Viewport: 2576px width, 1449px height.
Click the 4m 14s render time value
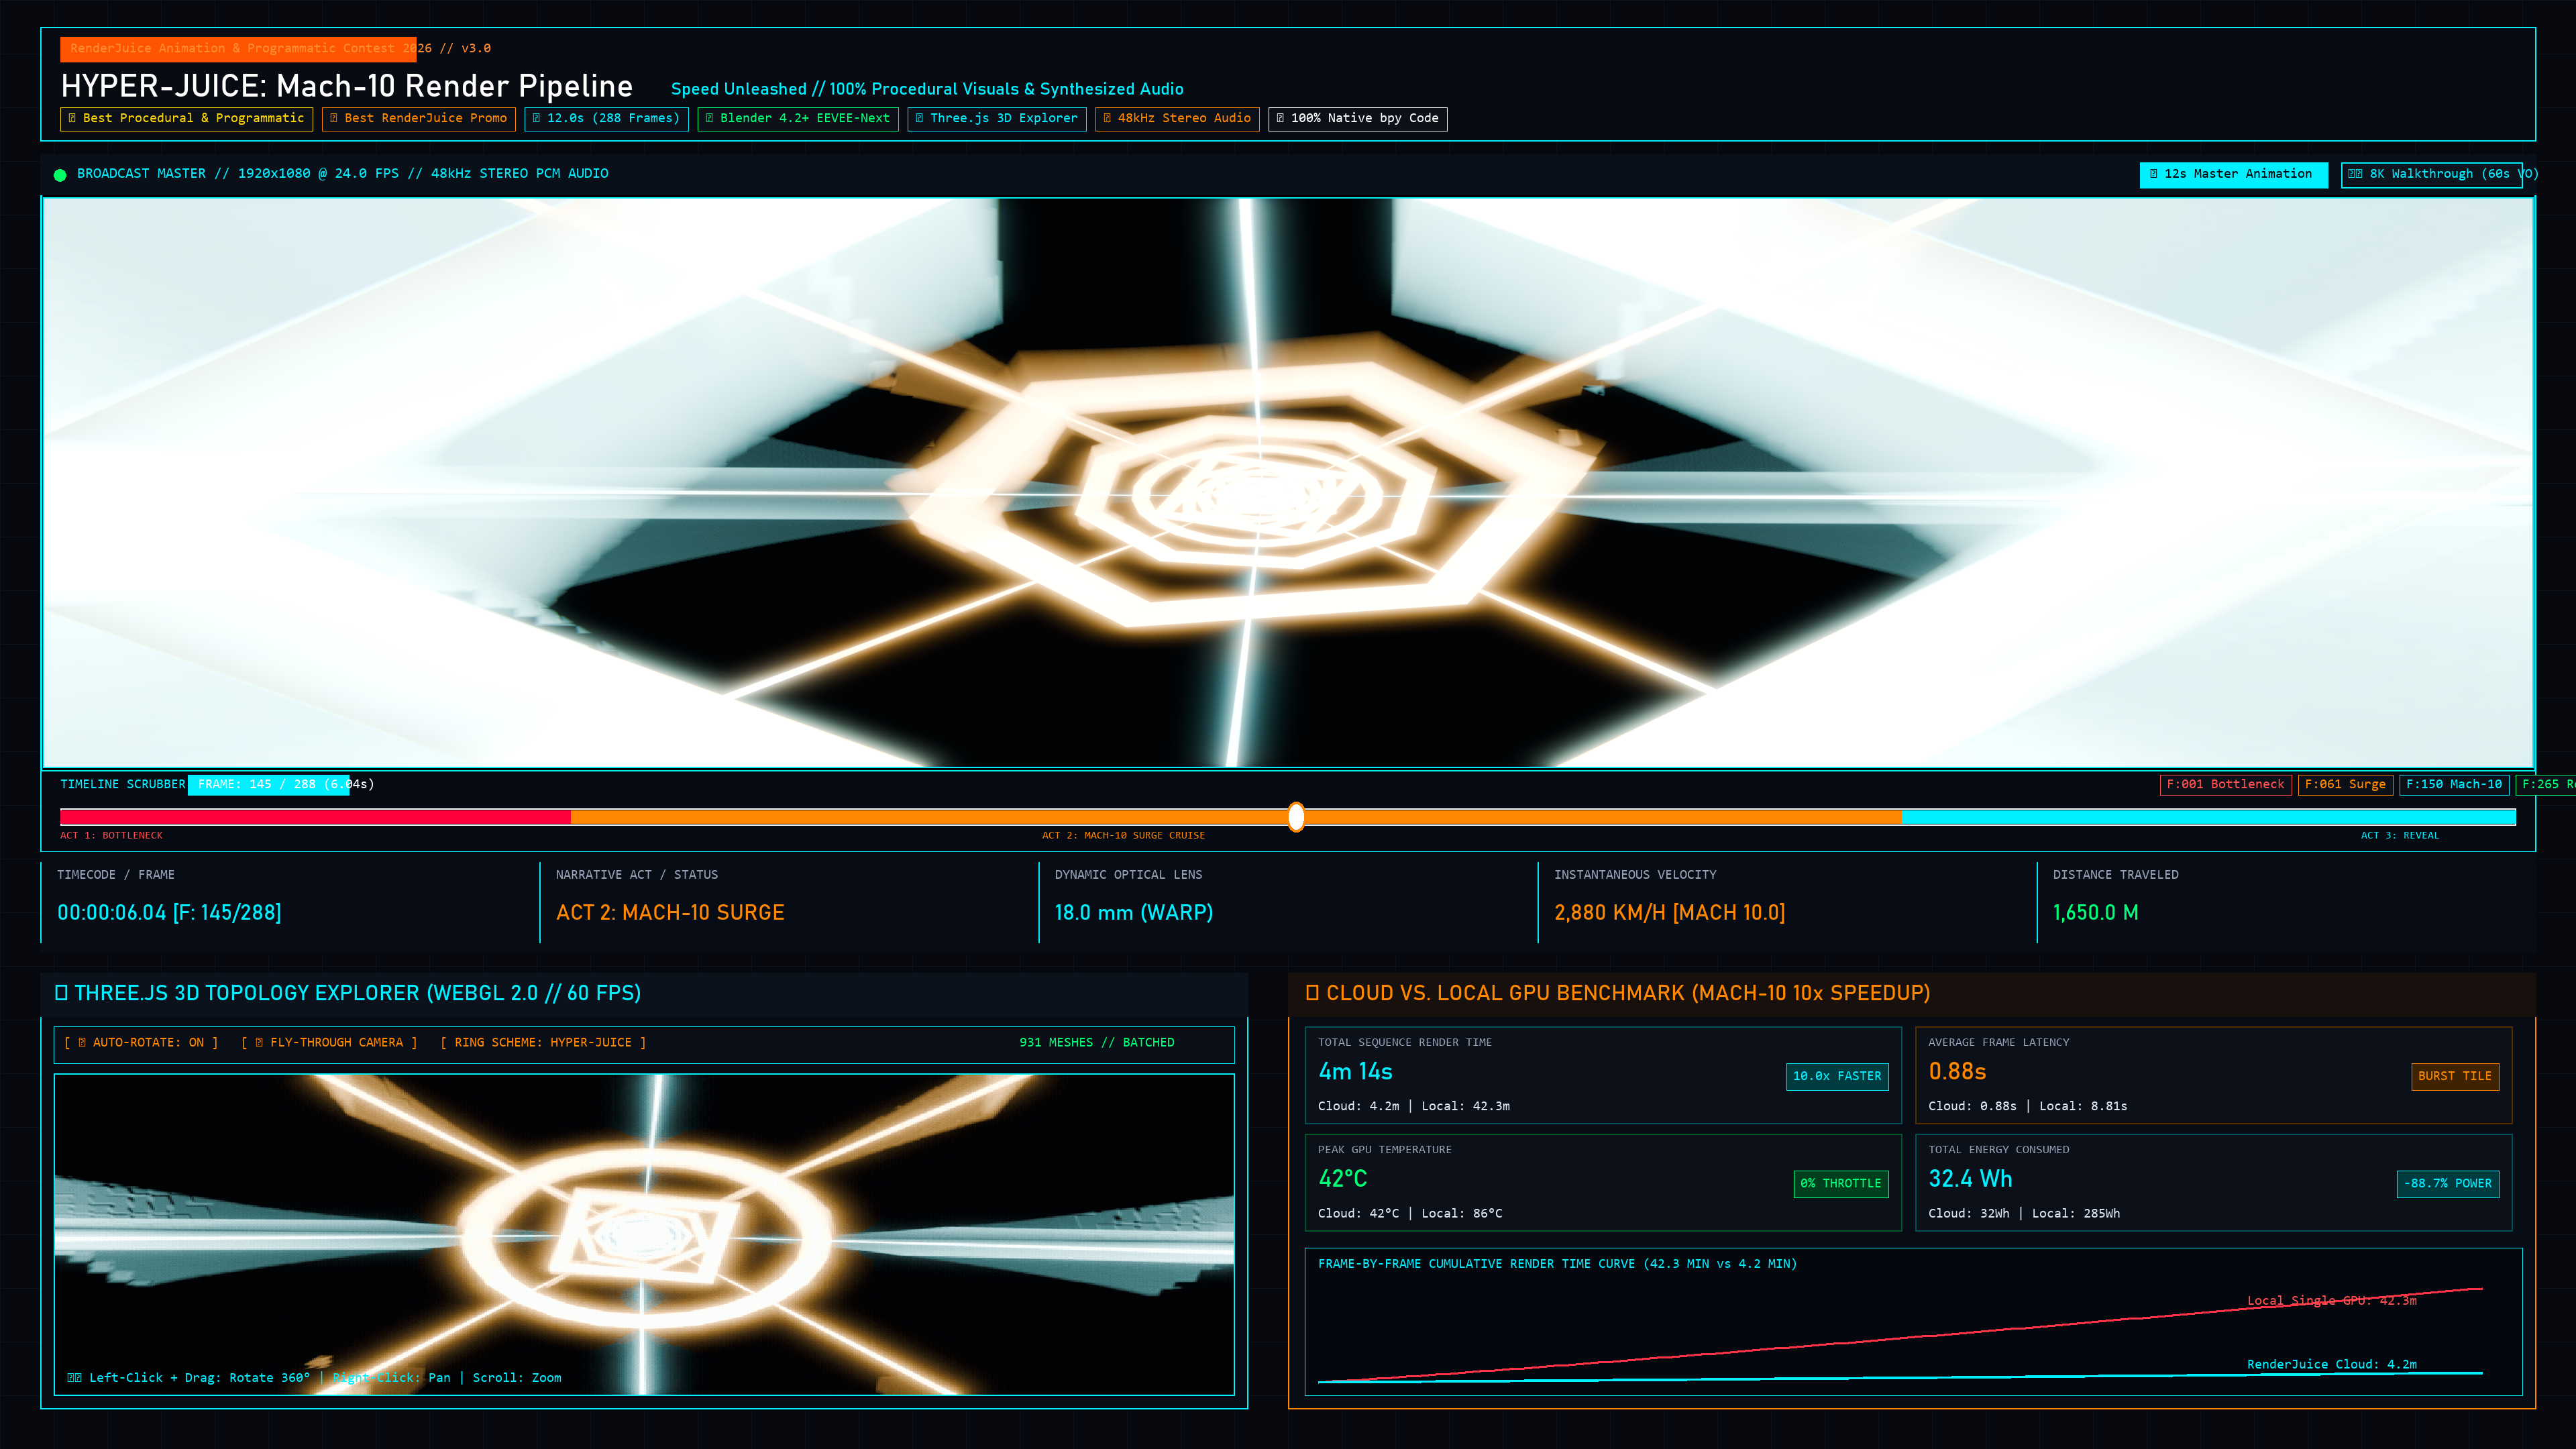pyautogui.click(x=1355, y=1072)
